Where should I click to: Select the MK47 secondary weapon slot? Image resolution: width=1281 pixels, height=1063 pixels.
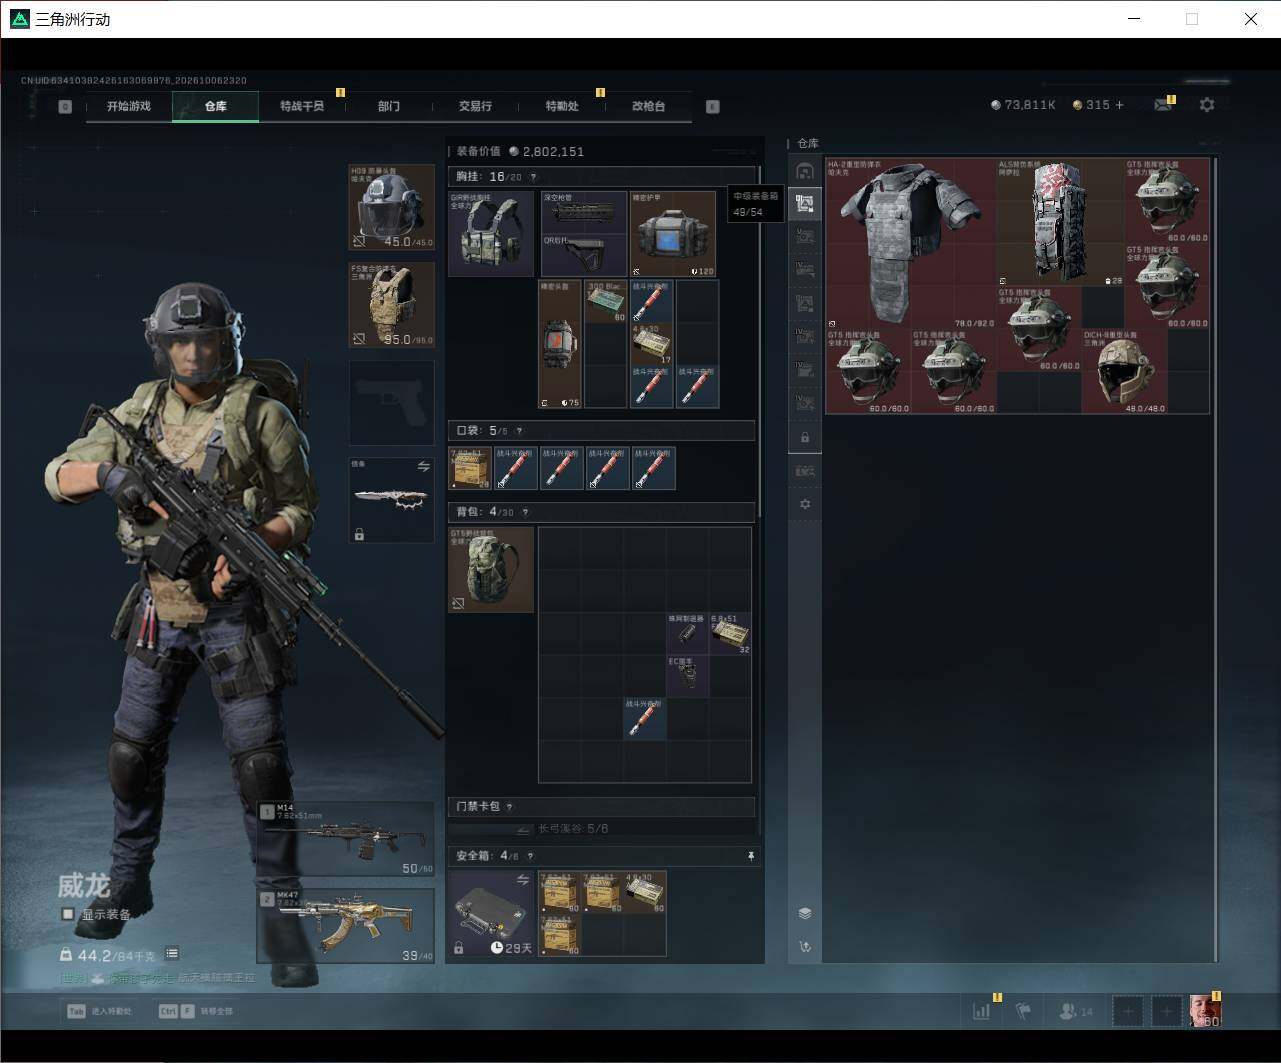[x=346, y=925]
